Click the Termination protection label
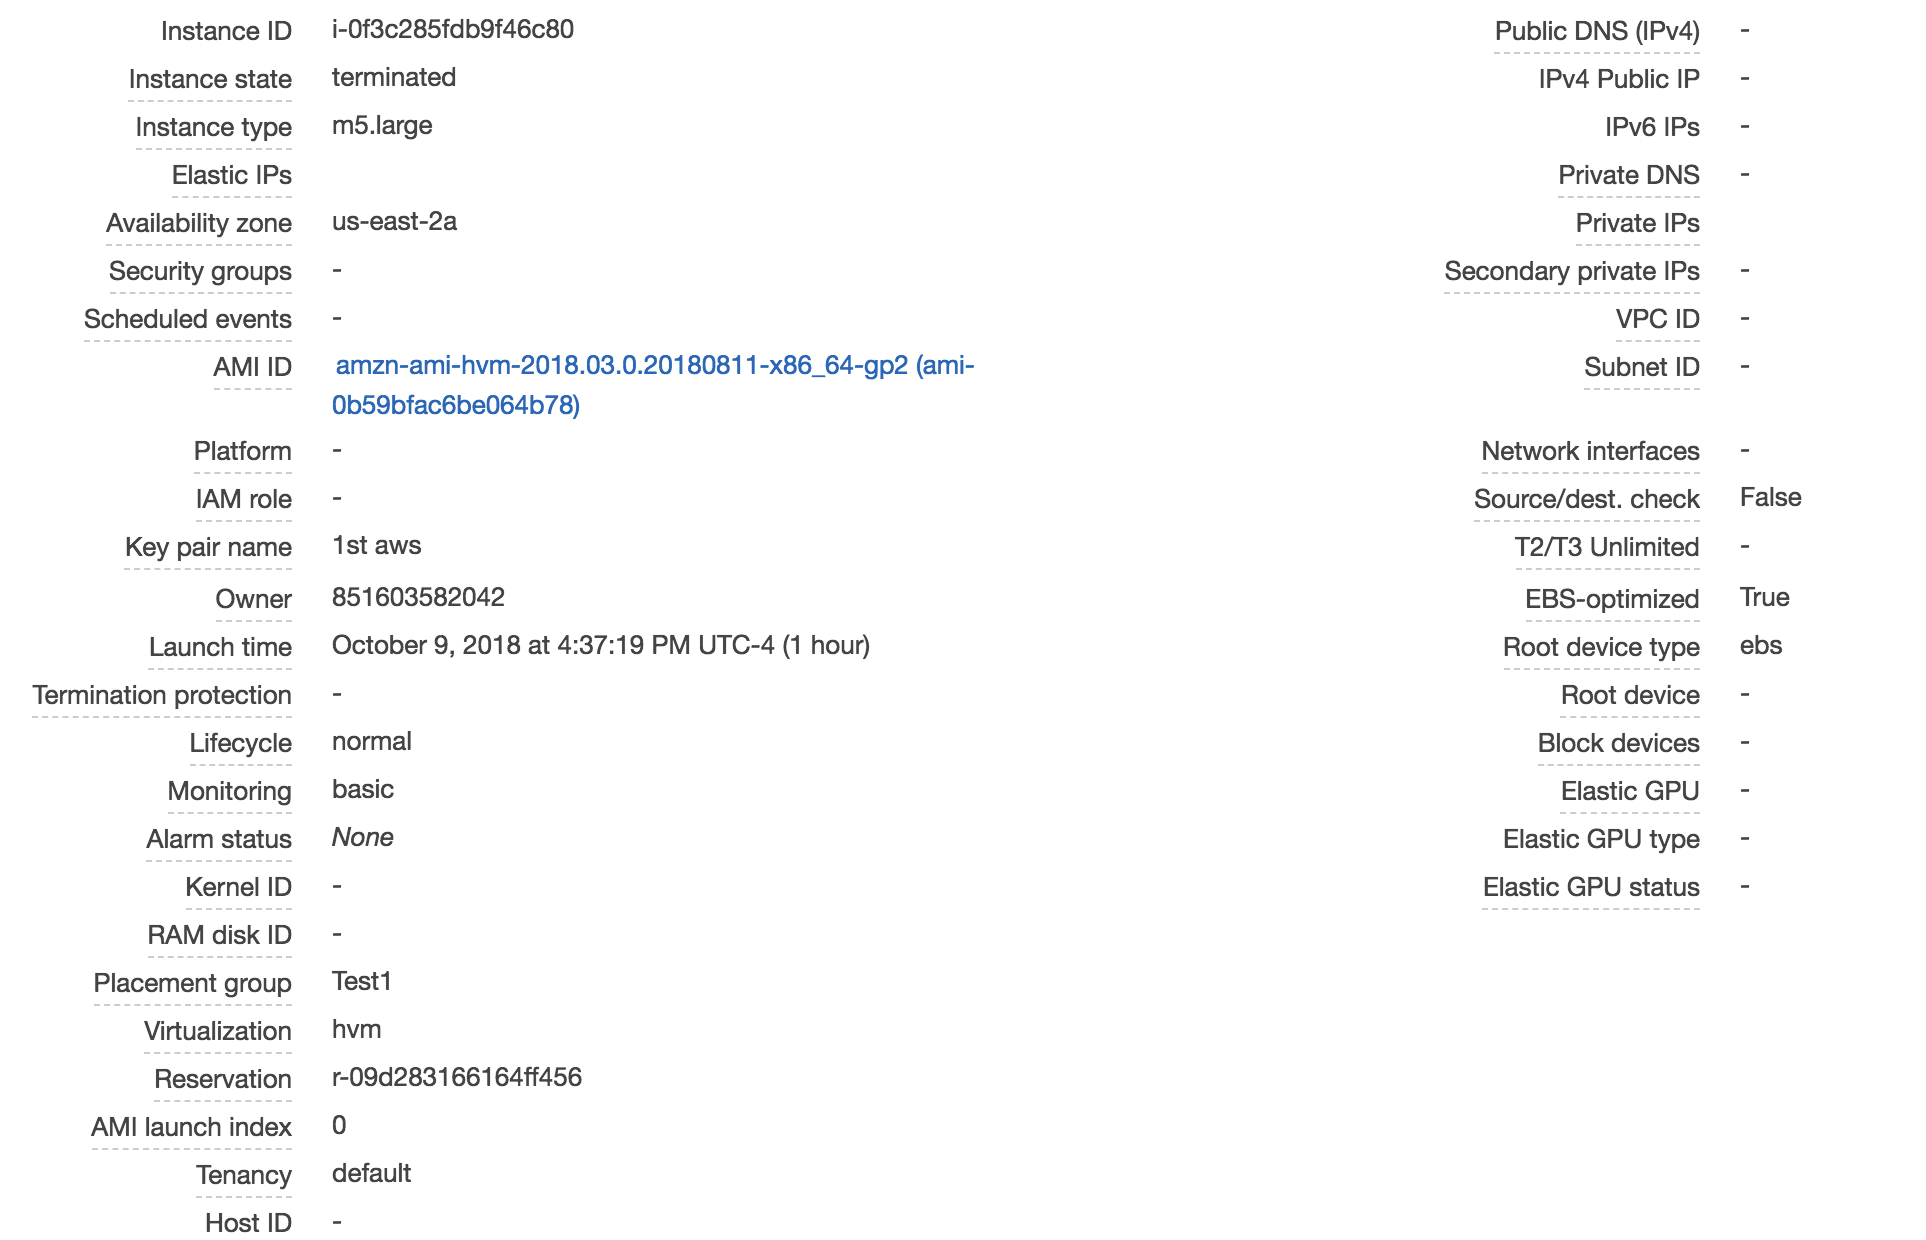The width and height of the screenshot is (1926, 1240). tap(162, 695)
